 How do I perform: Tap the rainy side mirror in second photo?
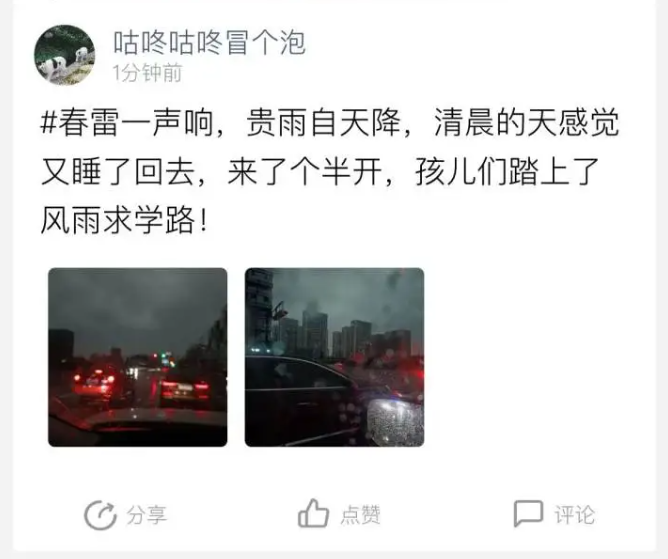(395, 422)
